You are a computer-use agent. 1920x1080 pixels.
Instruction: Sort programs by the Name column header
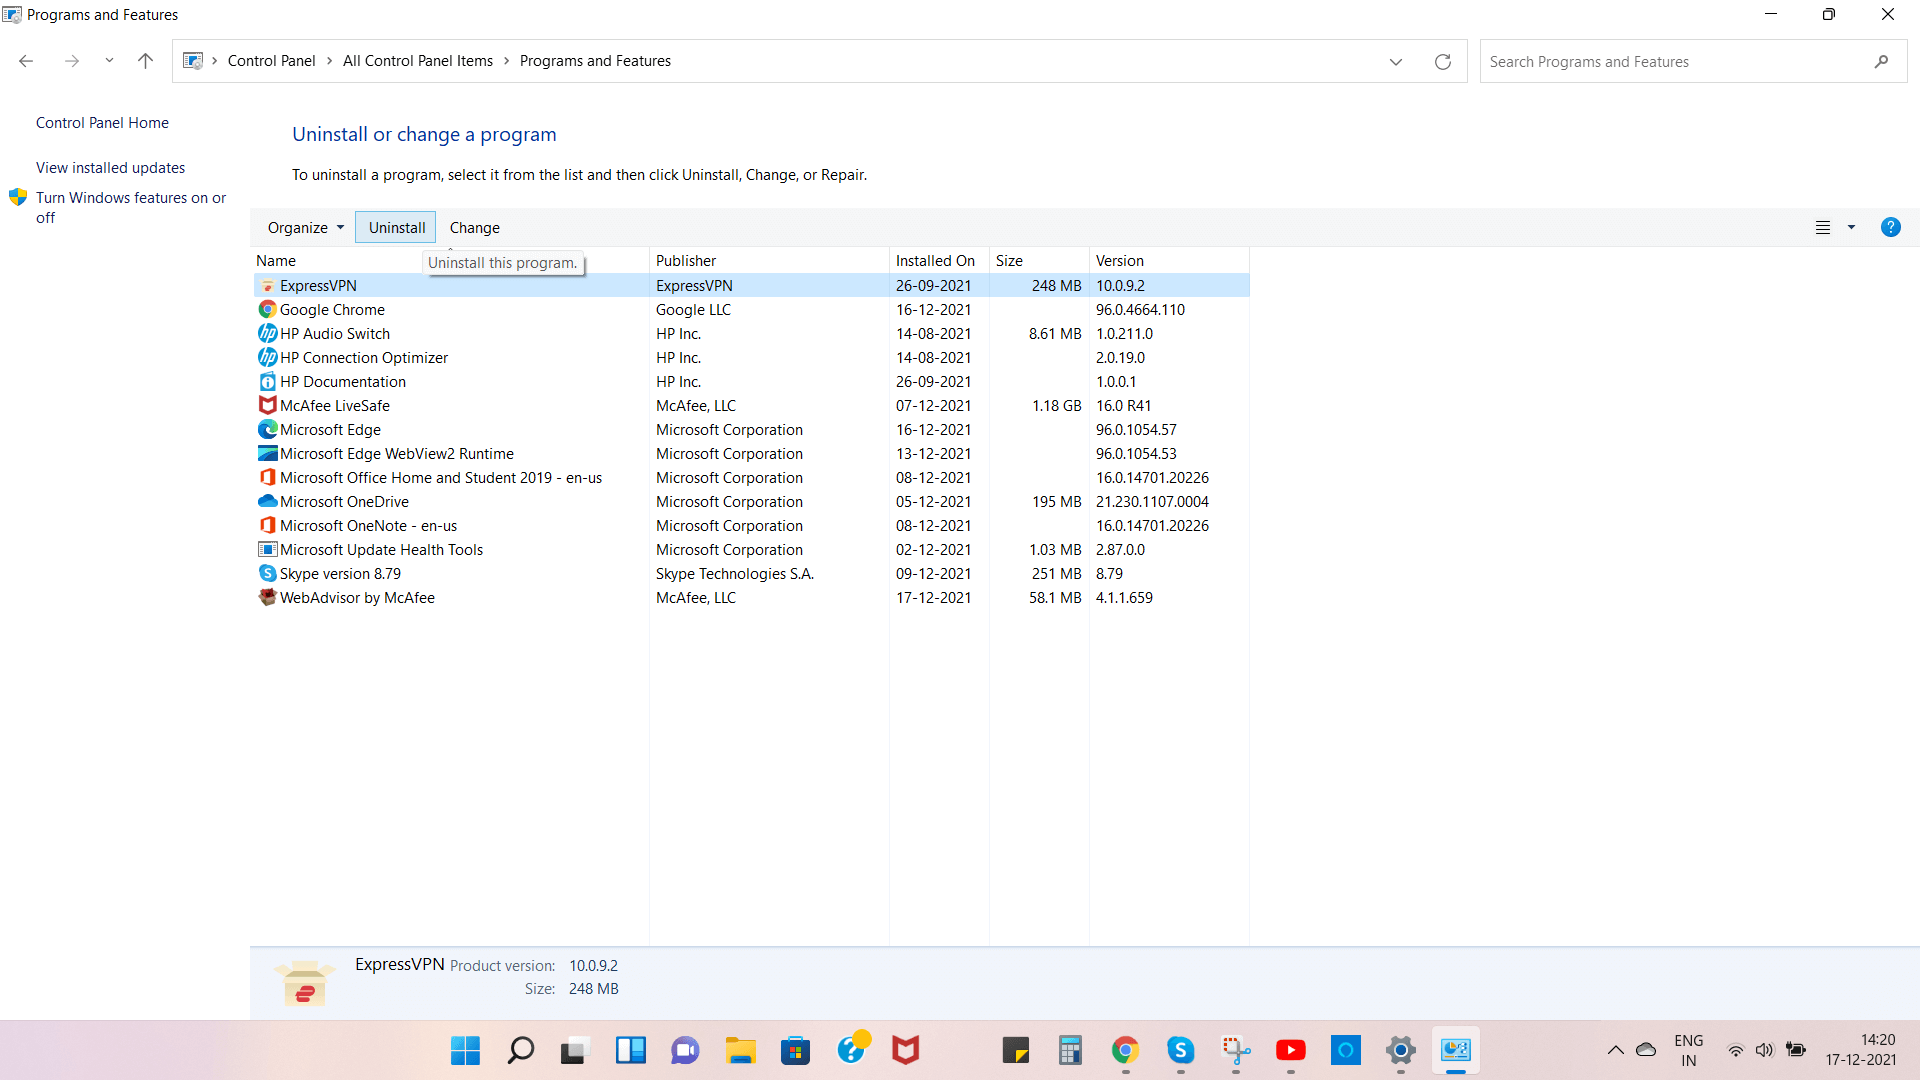point(276,260)
